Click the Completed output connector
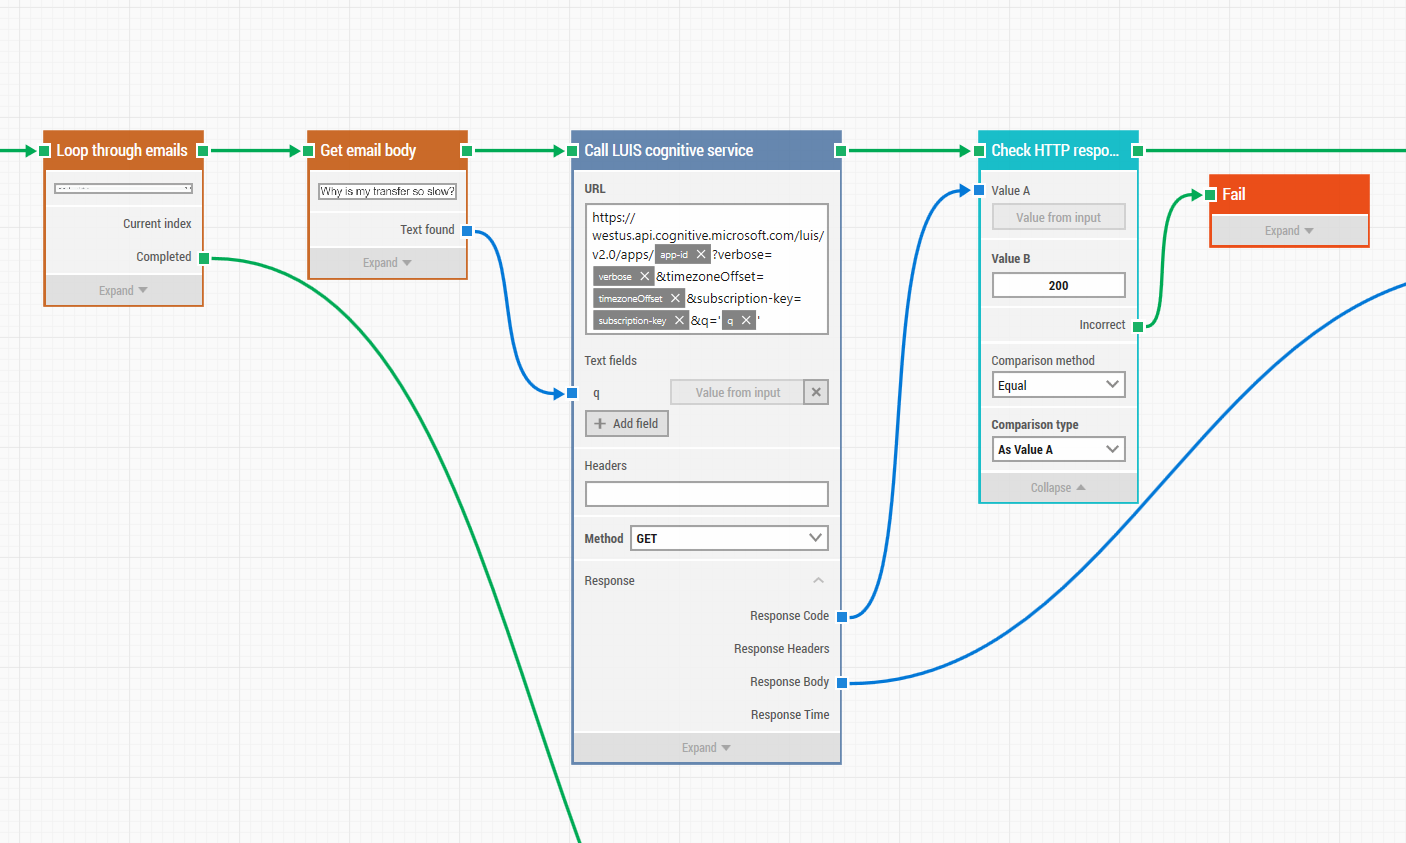 [x=204, y=258]
